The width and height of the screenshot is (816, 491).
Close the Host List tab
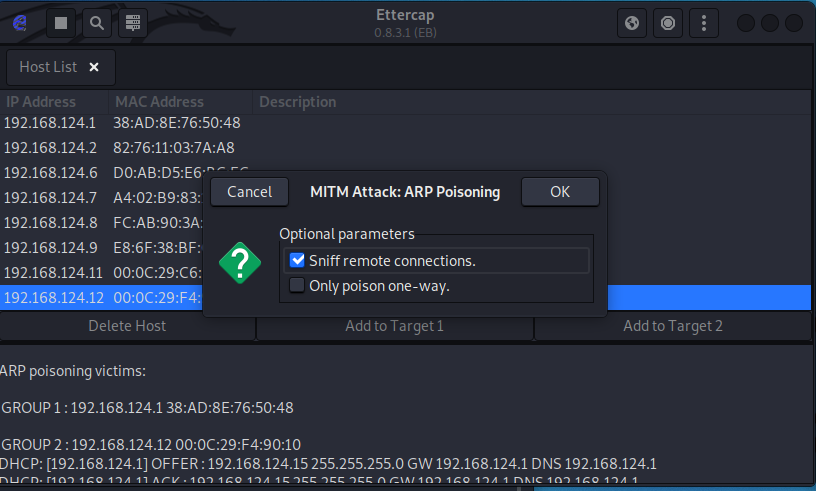click(x=94, y=67)
